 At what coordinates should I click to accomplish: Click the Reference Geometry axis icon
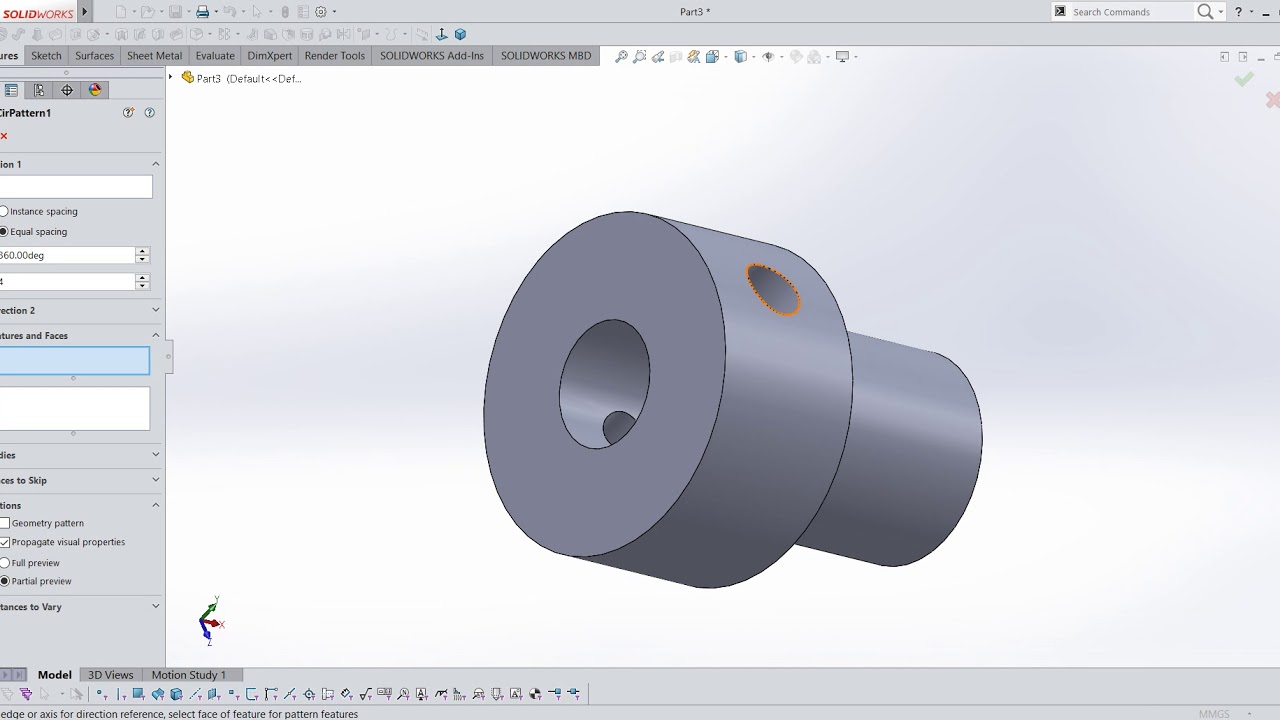pos(441,35)
